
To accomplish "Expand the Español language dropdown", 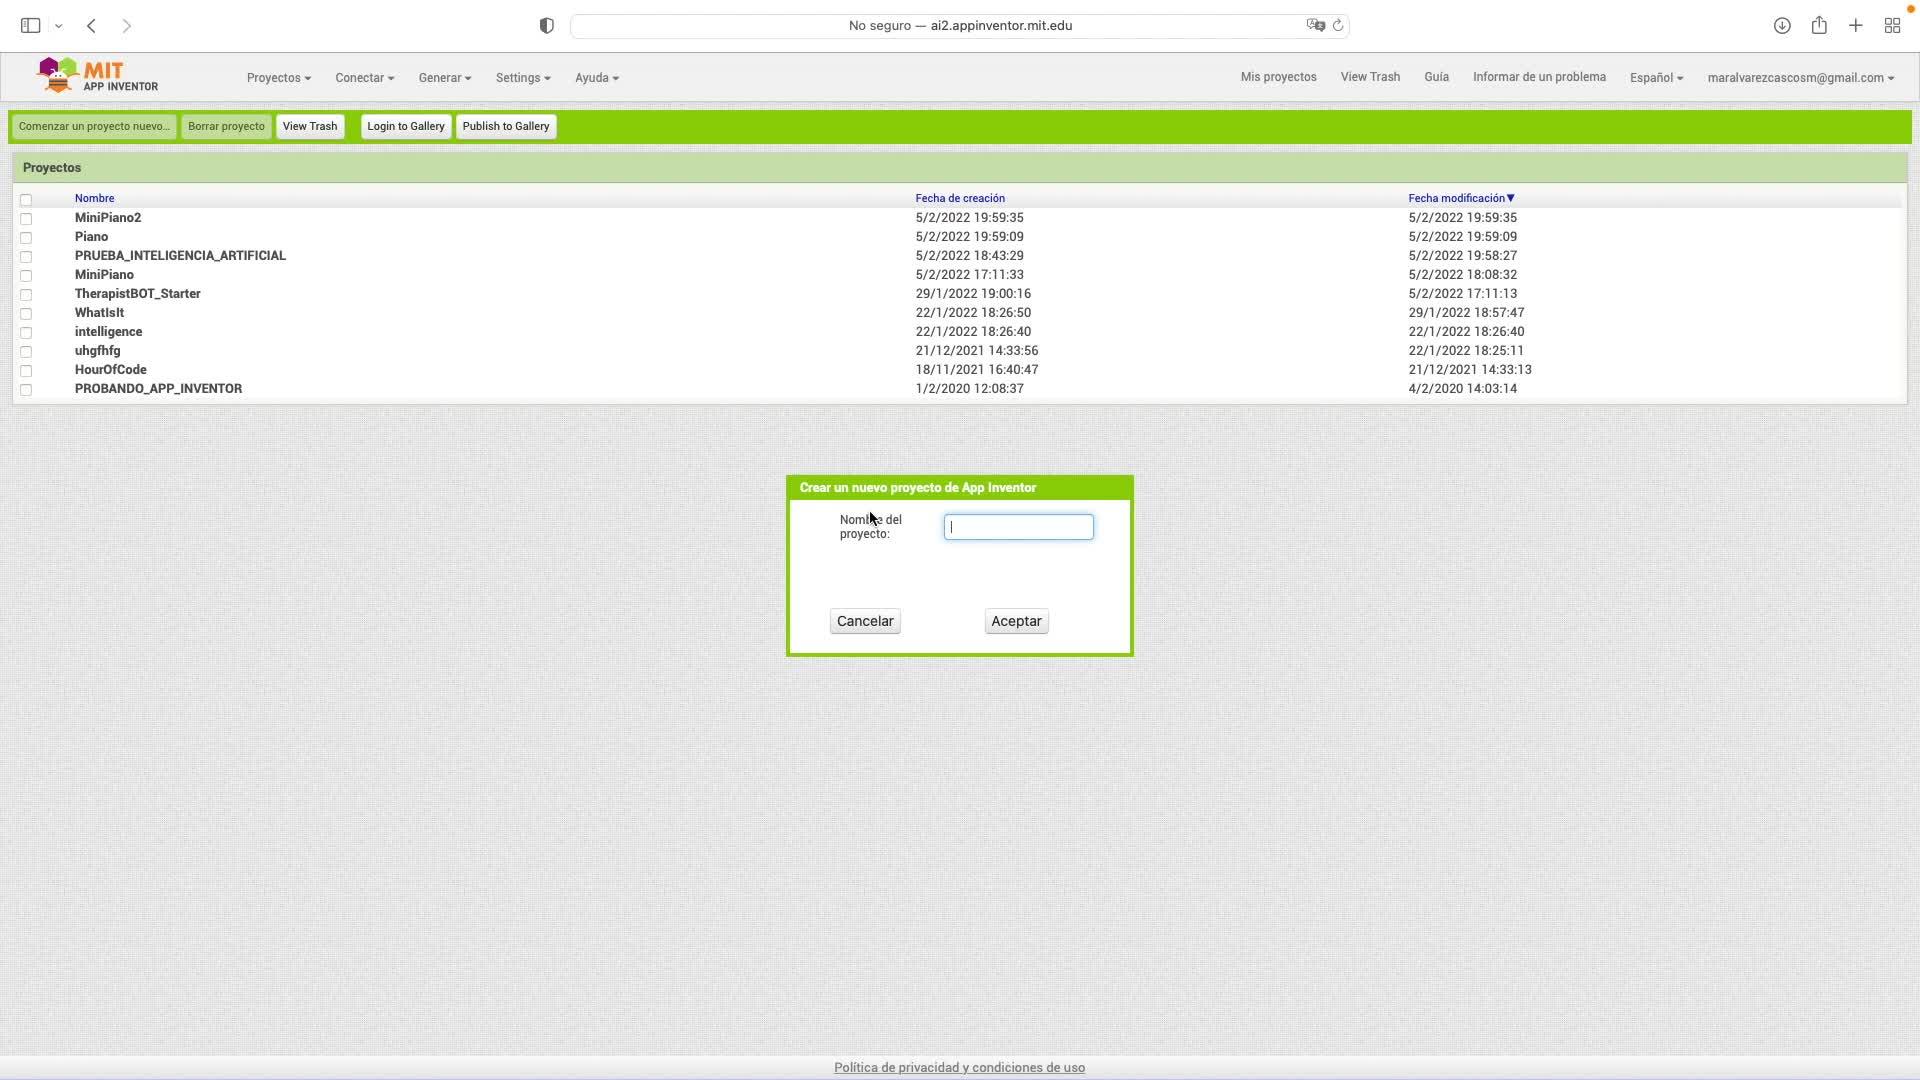I will 1656,78.
